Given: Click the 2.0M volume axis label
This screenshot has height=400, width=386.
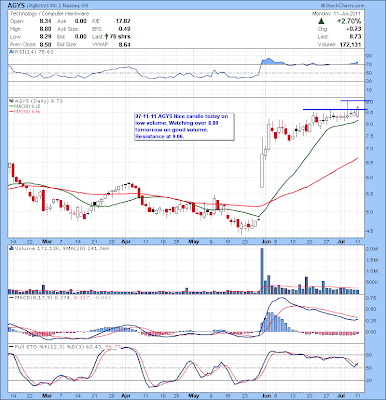Looking at the screenshot, I should tap(372, 250).
